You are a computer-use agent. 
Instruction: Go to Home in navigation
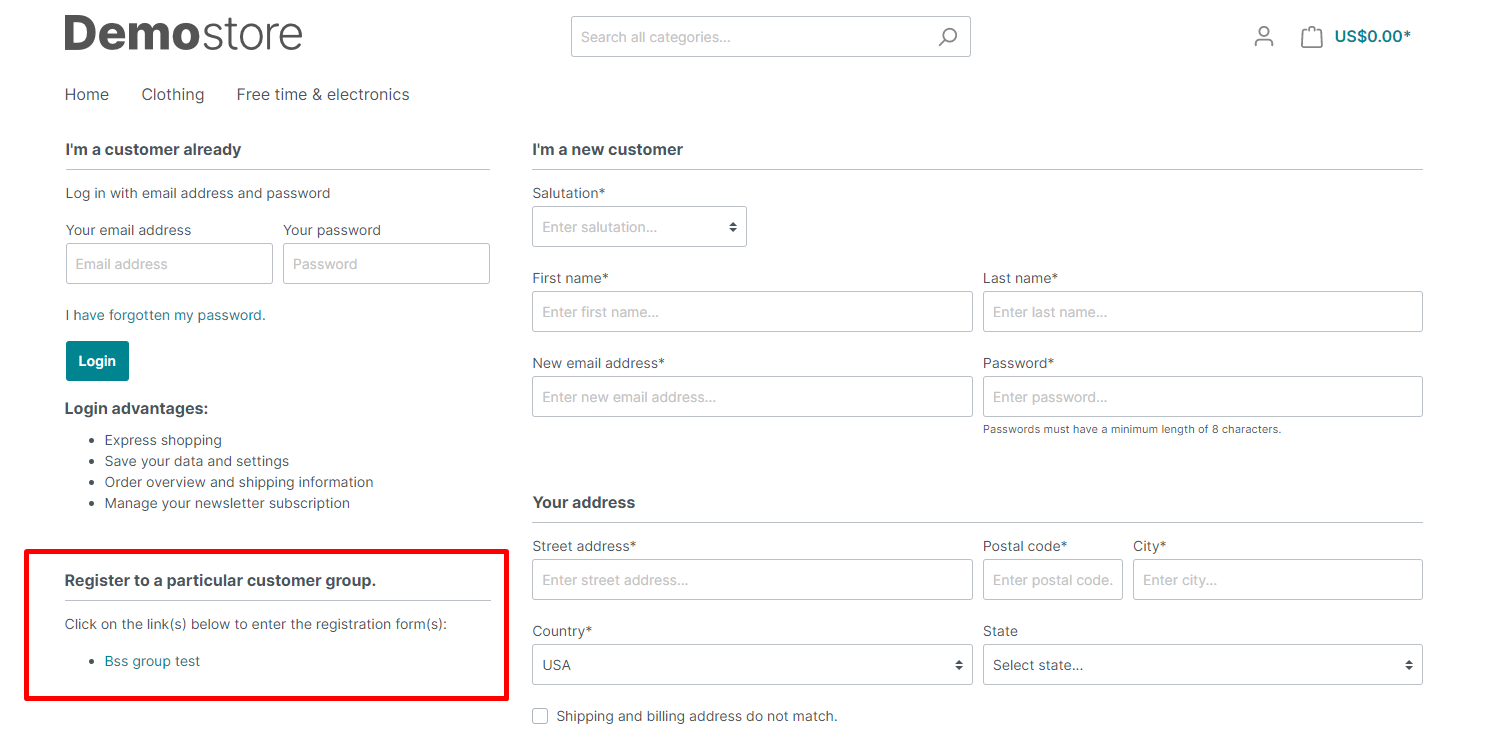point(87,94)
